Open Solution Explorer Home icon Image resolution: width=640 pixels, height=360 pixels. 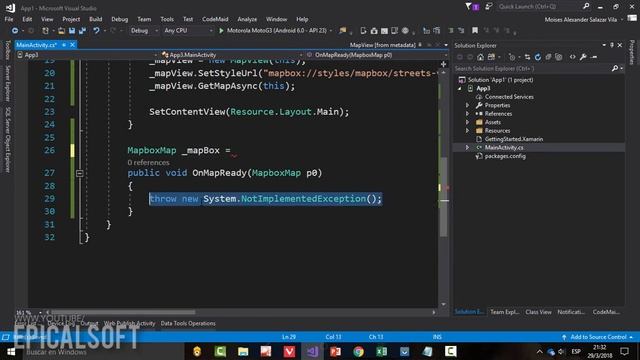pyautogui.click(x=480, y=57)
